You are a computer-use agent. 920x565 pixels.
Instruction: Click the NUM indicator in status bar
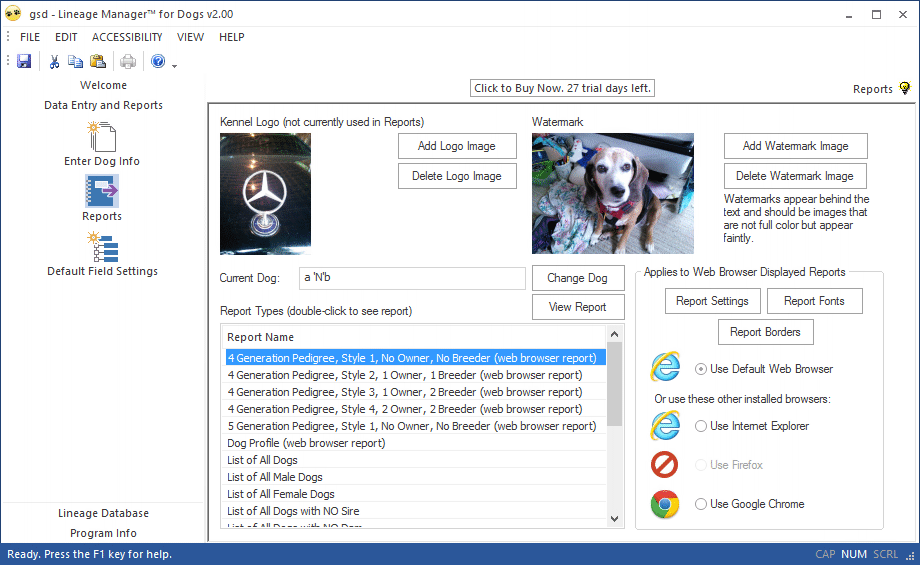[854, 554]
